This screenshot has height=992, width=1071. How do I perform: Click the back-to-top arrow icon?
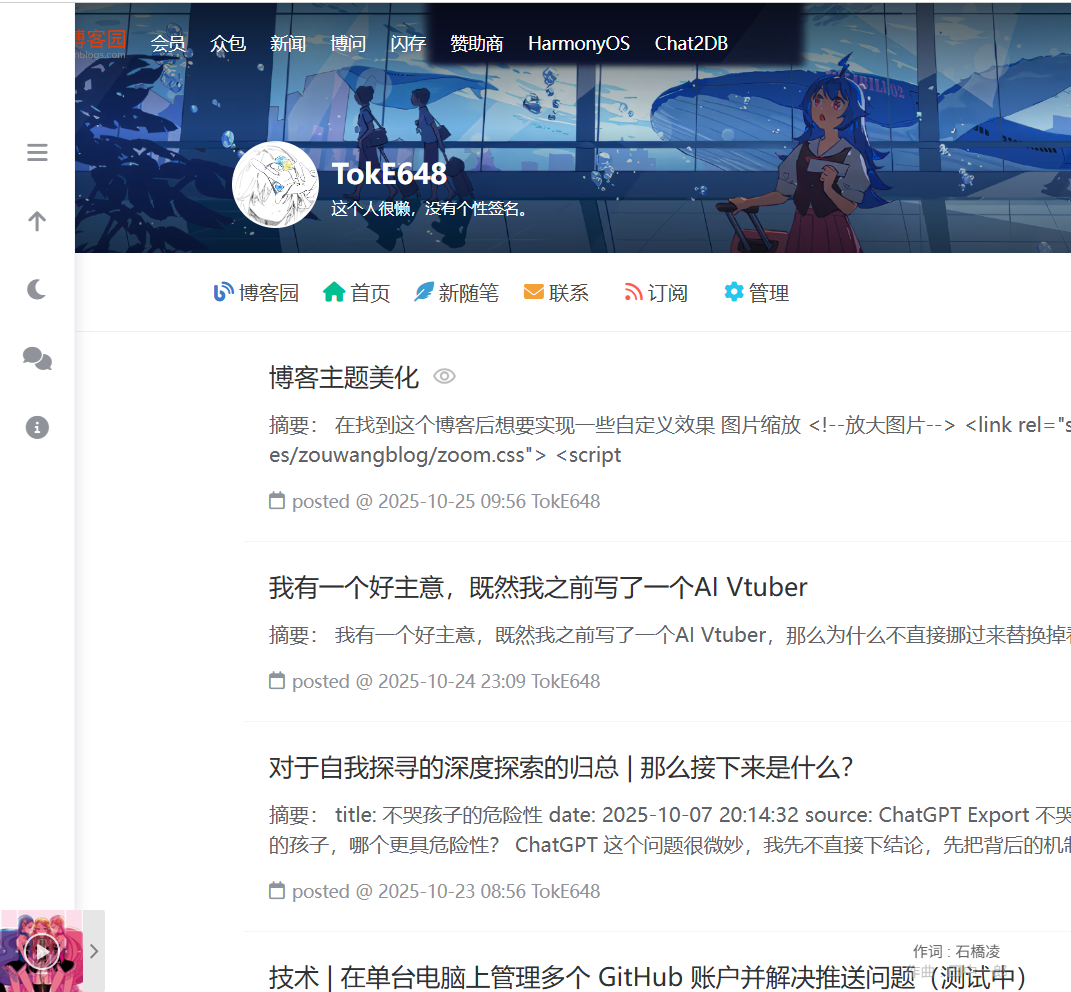[37, 221]
